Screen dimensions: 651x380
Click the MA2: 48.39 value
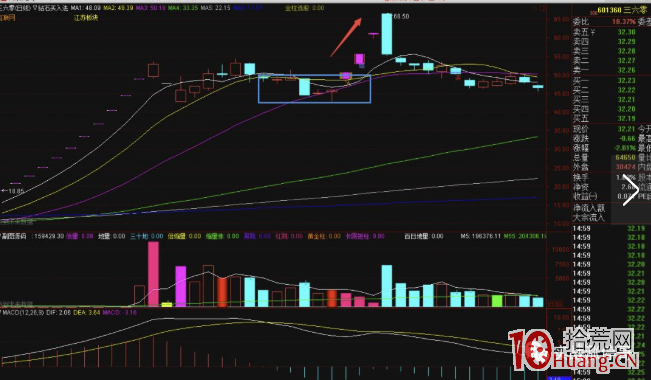click(x=118, y=8)
